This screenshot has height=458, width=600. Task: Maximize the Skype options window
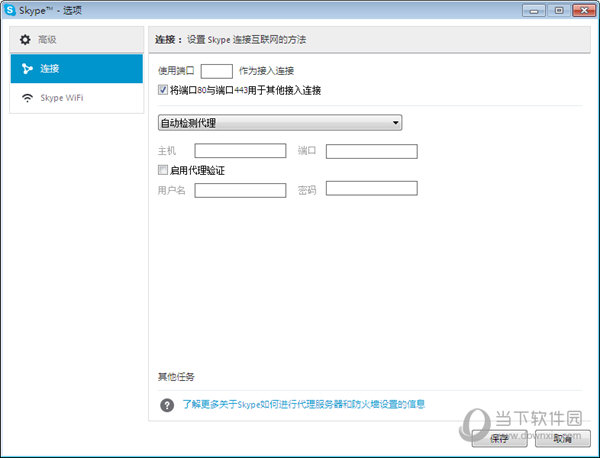[x=559, y=11]
